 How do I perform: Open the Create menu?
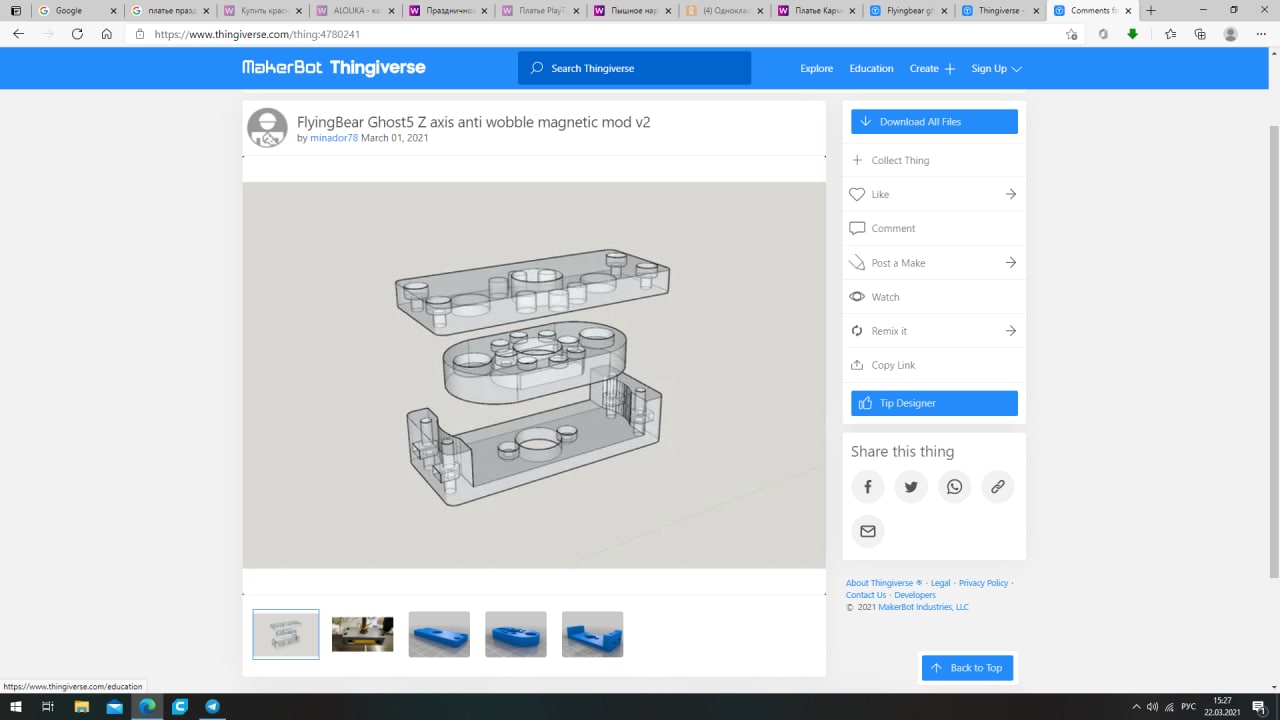click(x=932, y=69)
